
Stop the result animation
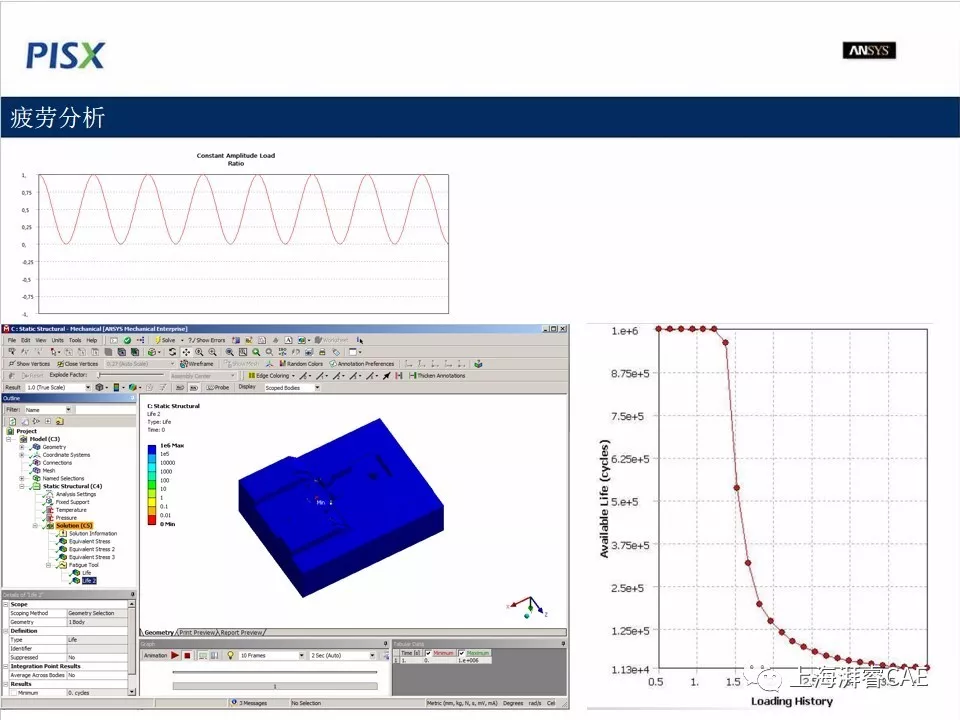(x=187, y=655)
